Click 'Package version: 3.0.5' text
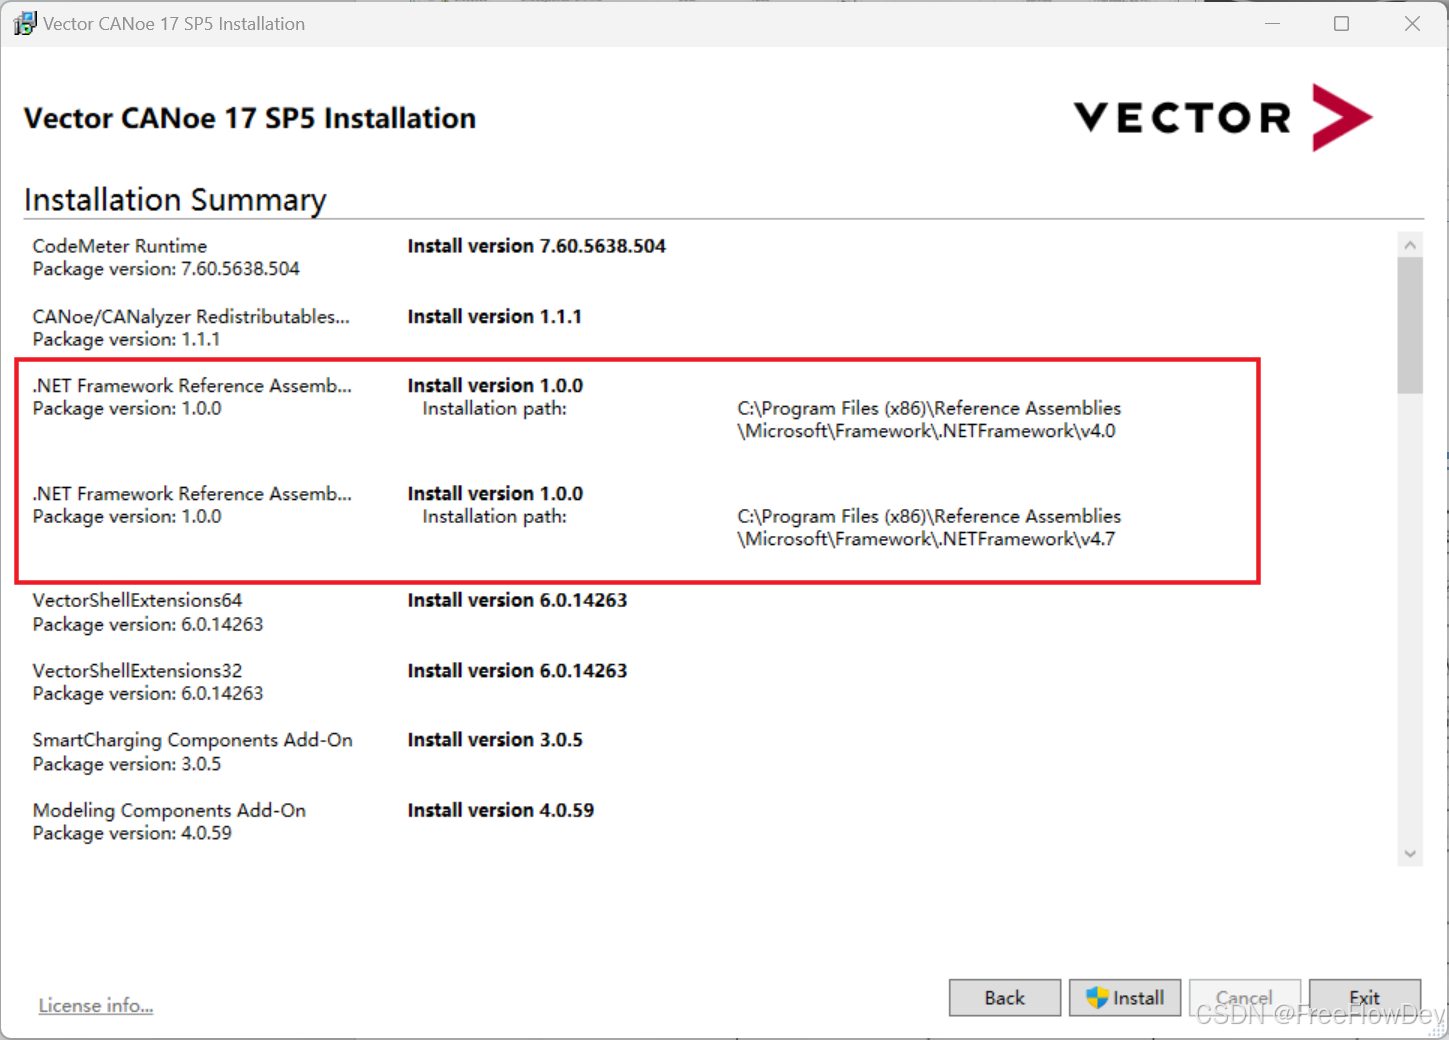 point(127,764)
